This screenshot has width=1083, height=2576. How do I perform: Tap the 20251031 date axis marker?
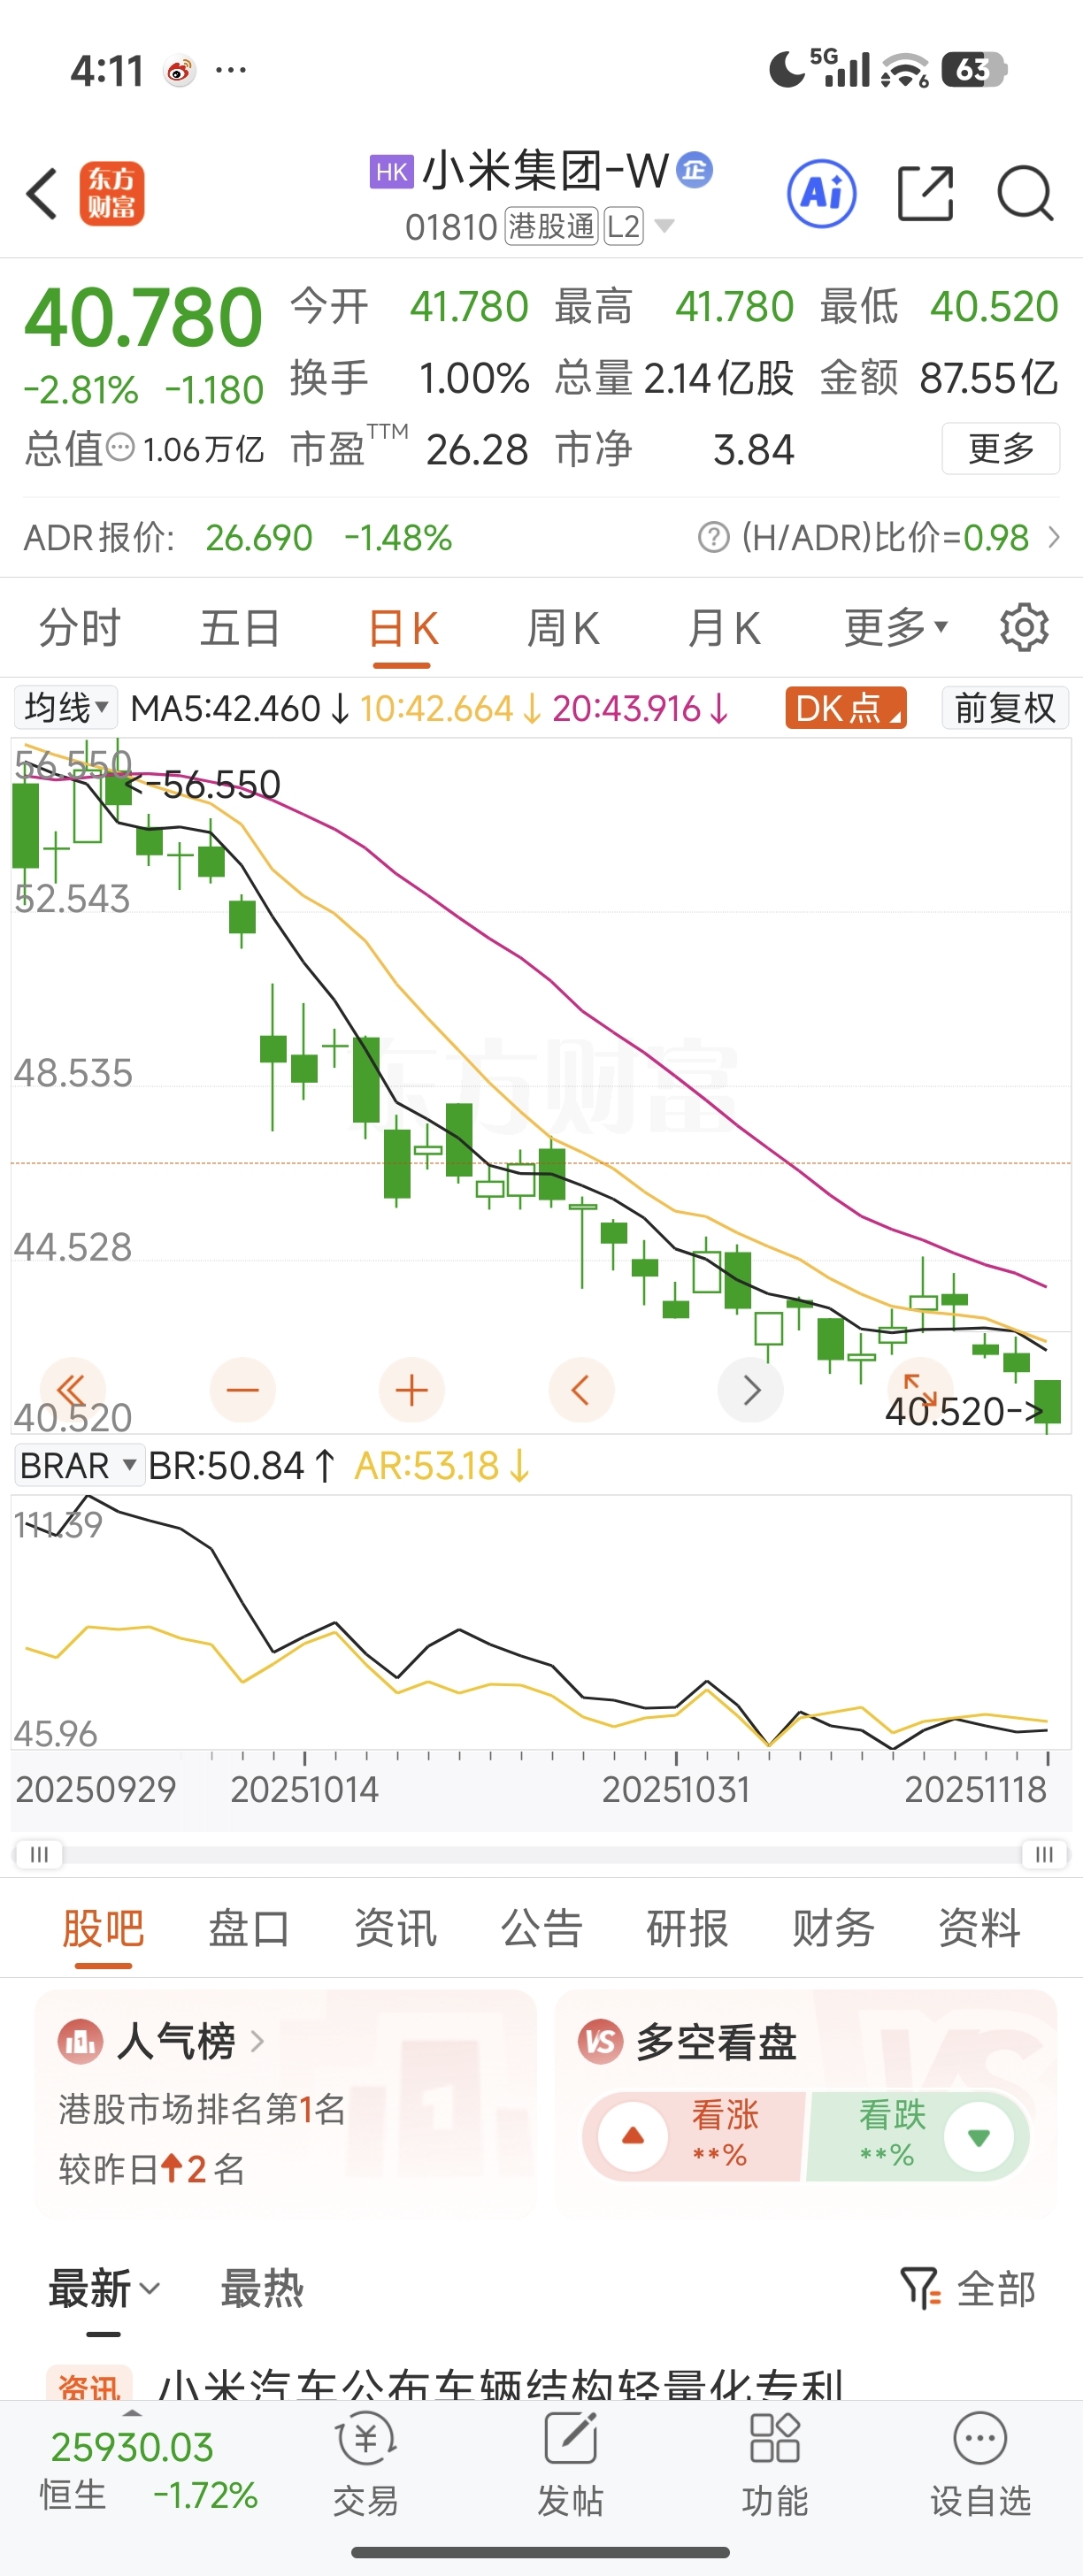676,1789
